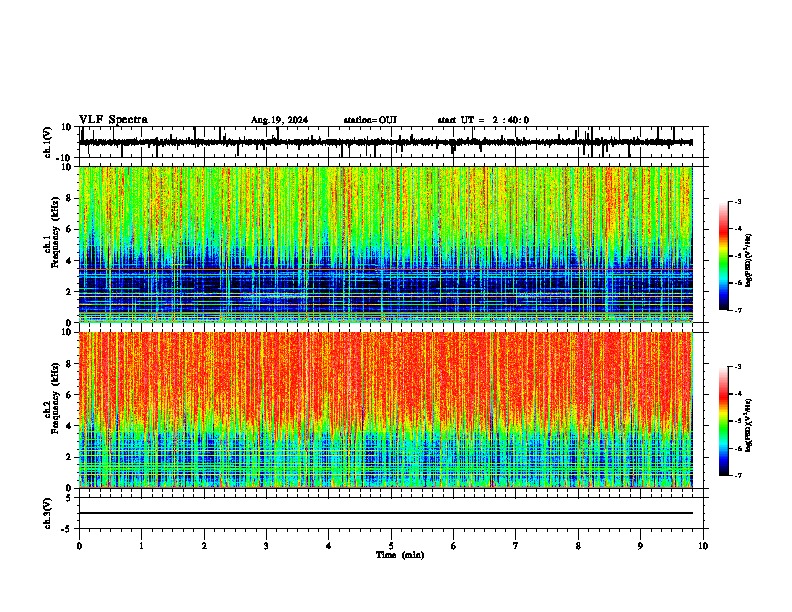Click the ch.2 colorbar log(PSD) label
This screenshot has height=612, width=792.
748,425
